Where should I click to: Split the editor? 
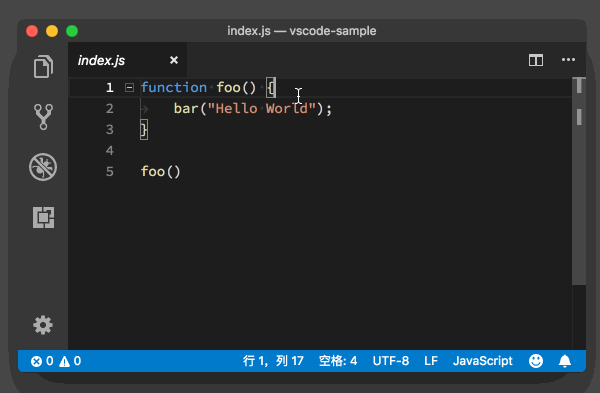point(536,60)
